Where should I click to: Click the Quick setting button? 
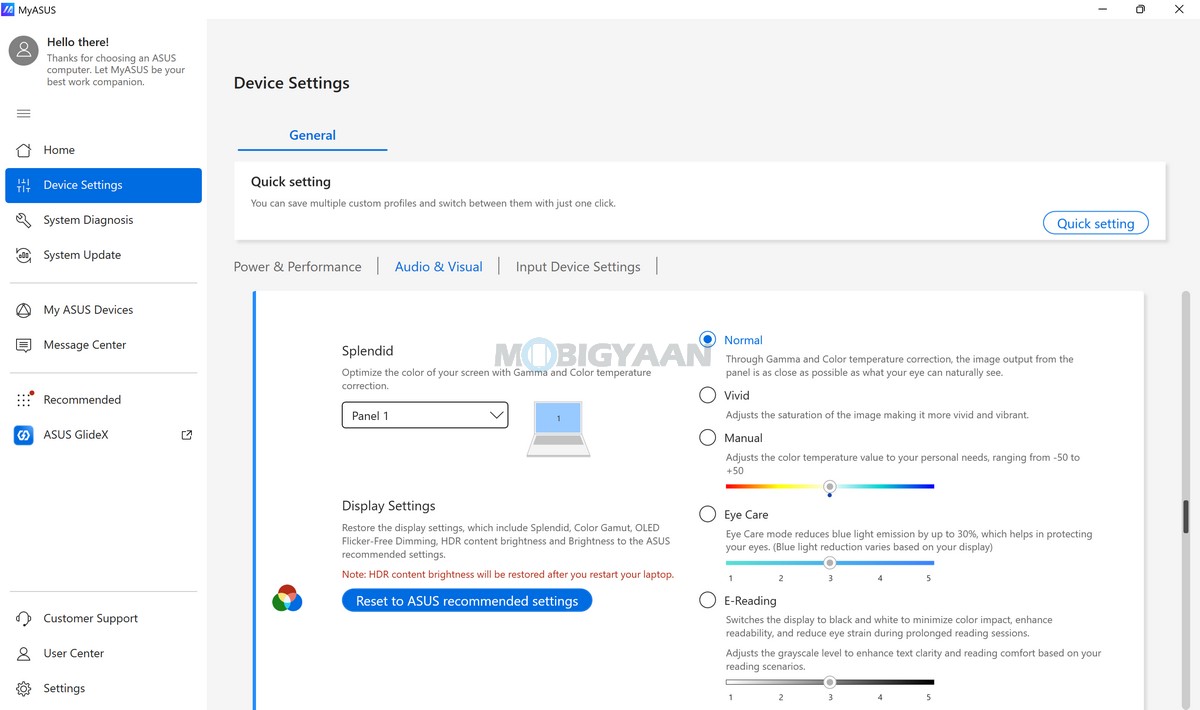coord(1096,223)
